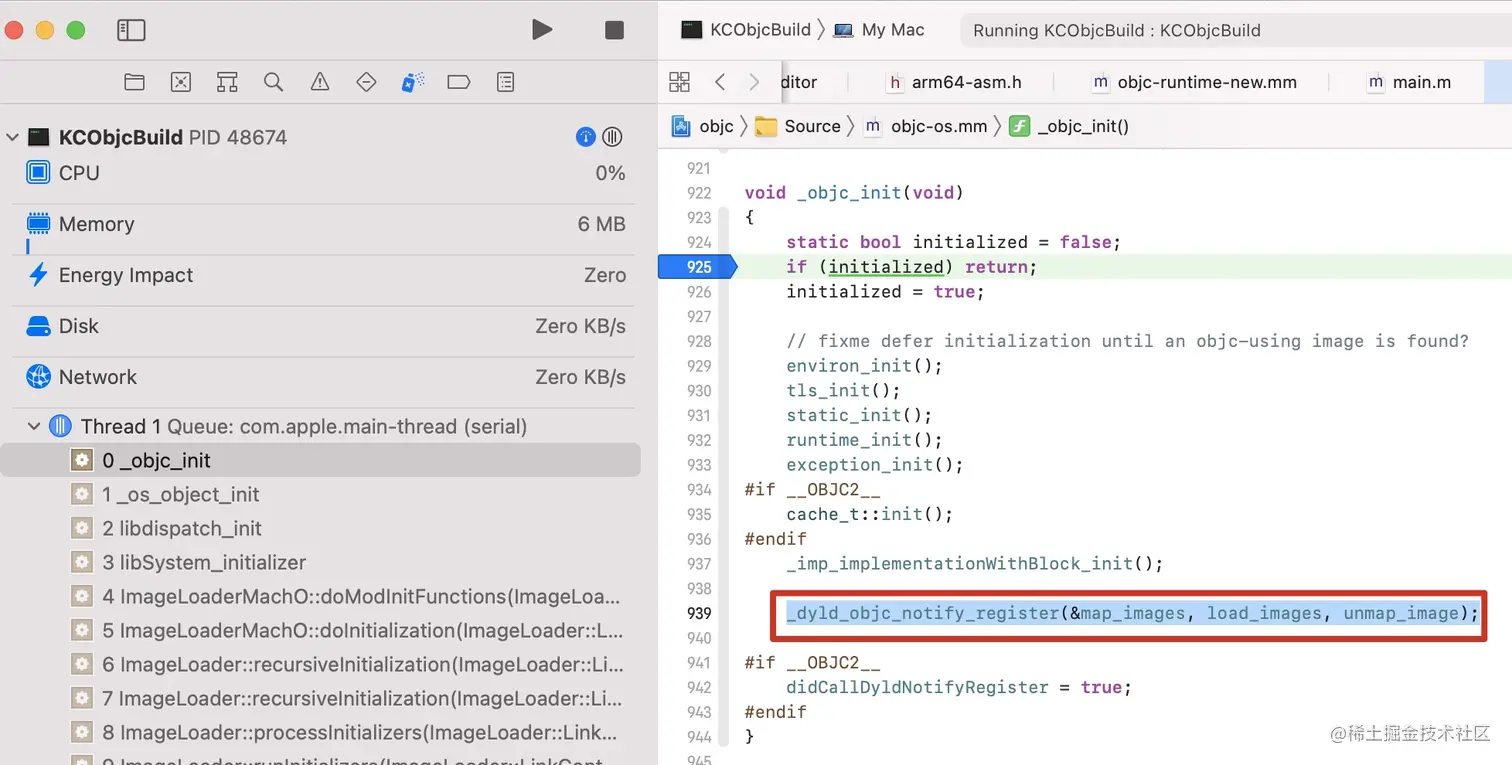This screenshot has height=765, width=1512.
Task: Open the Report navigator list icon
Action: click(505, 81)
